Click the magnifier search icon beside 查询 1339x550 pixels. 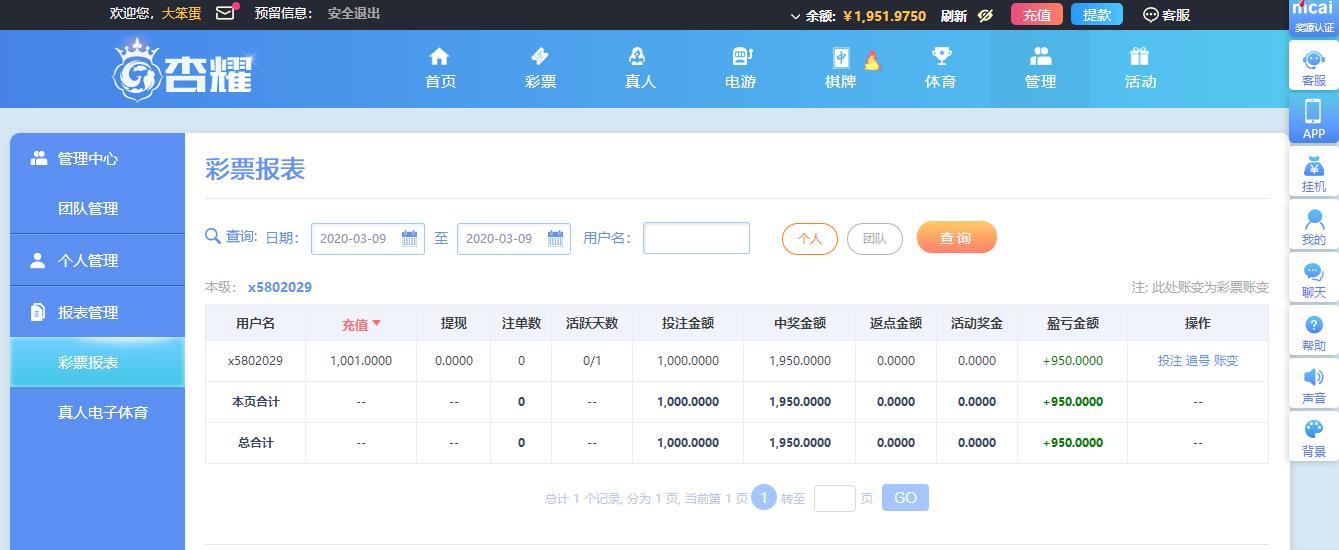click(213, 237)
